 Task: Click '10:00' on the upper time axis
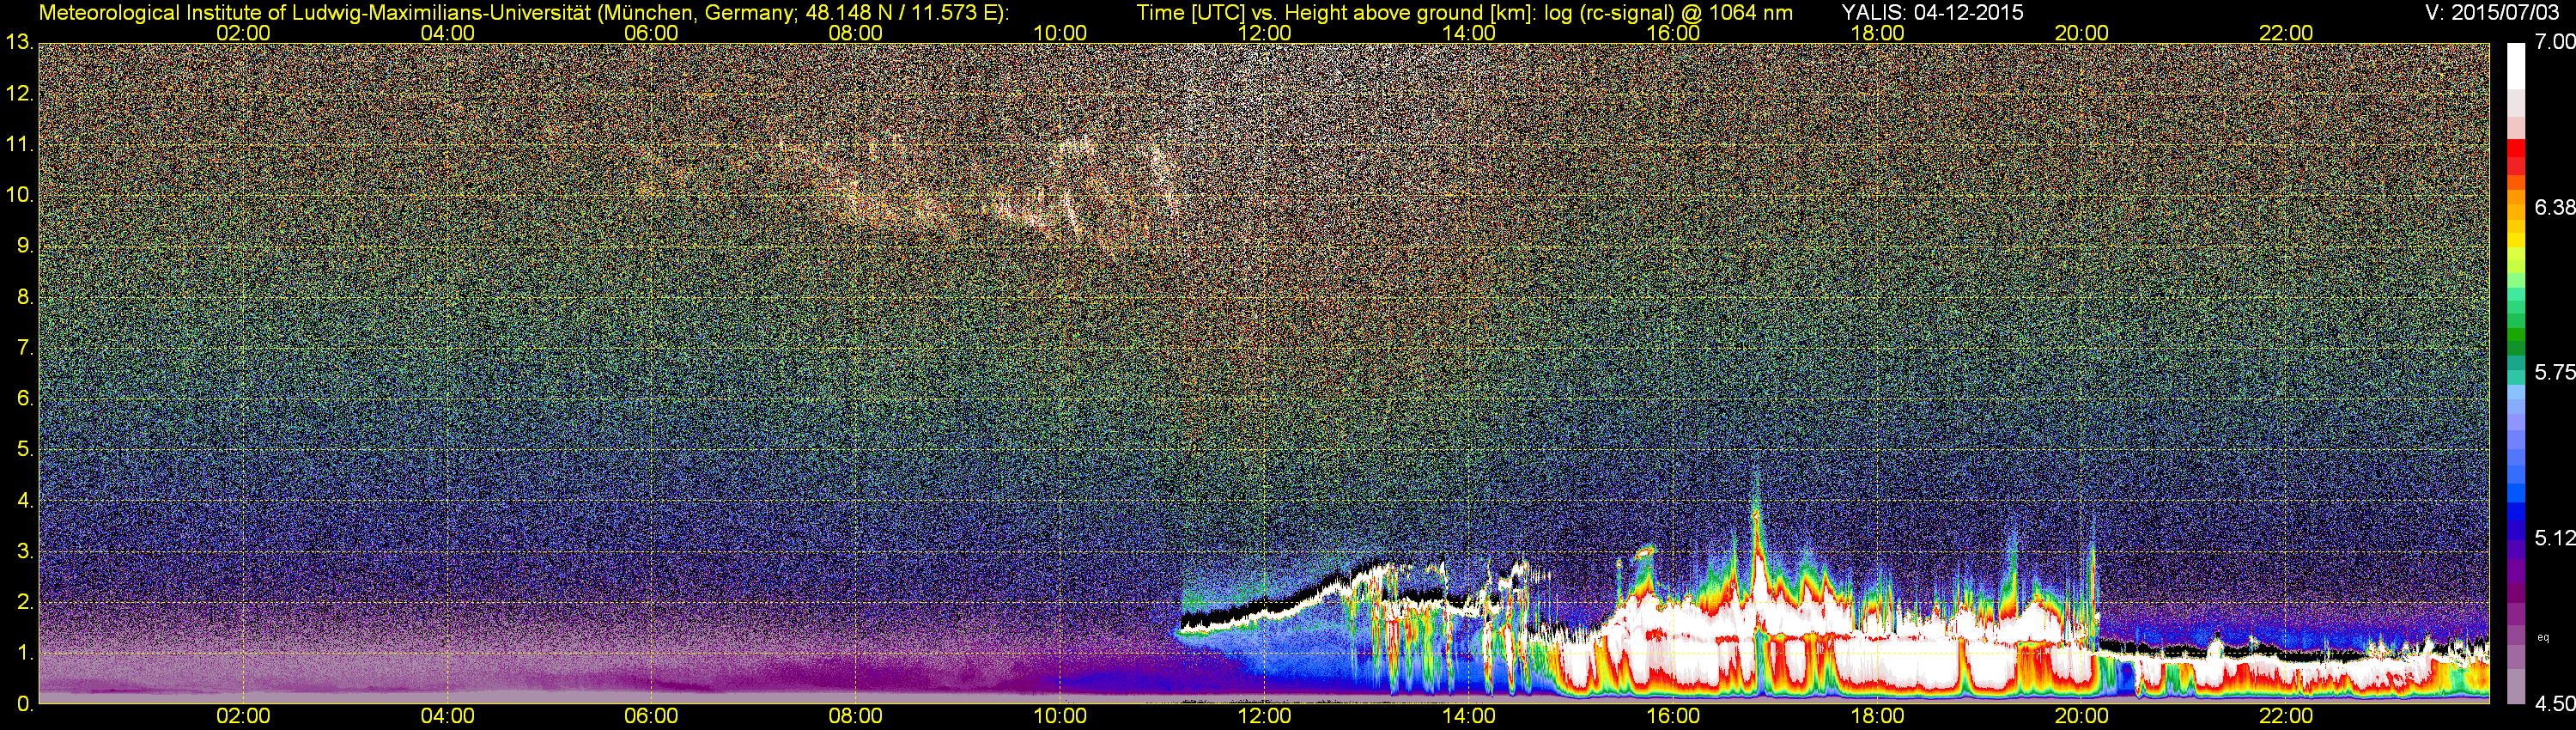1060,33
